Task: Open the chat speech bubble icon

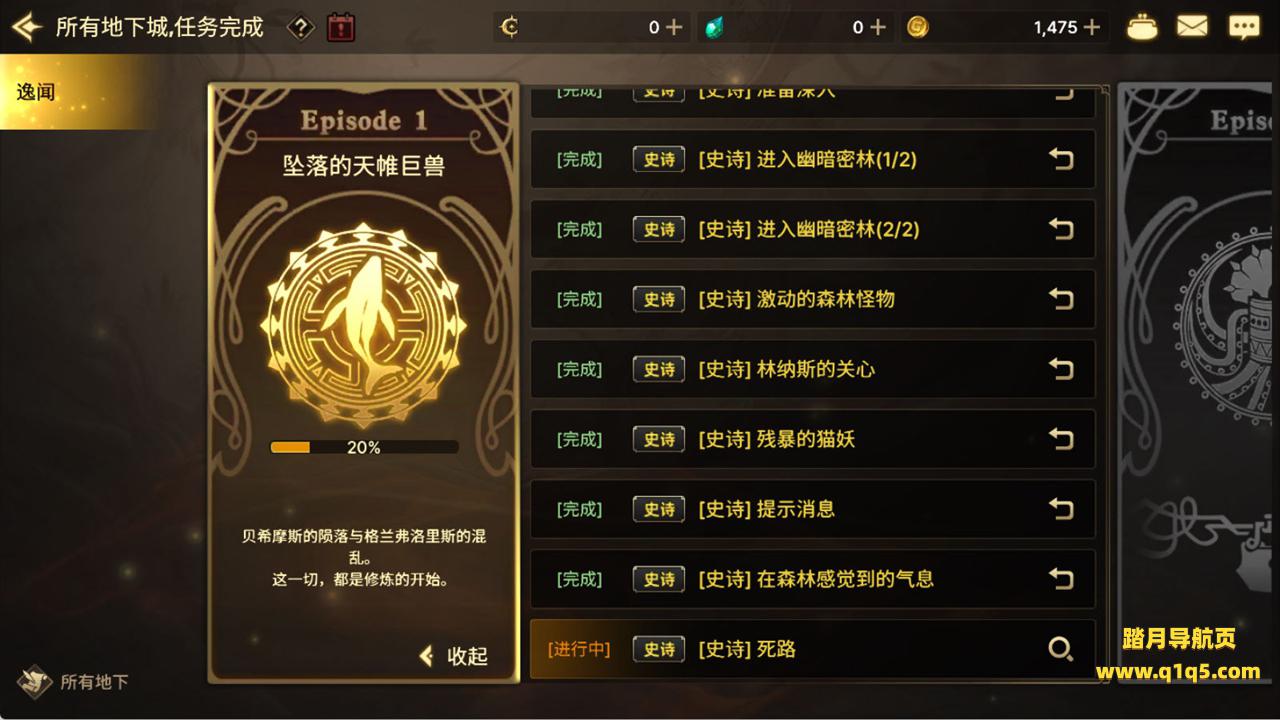Action: coord(1244,27)
